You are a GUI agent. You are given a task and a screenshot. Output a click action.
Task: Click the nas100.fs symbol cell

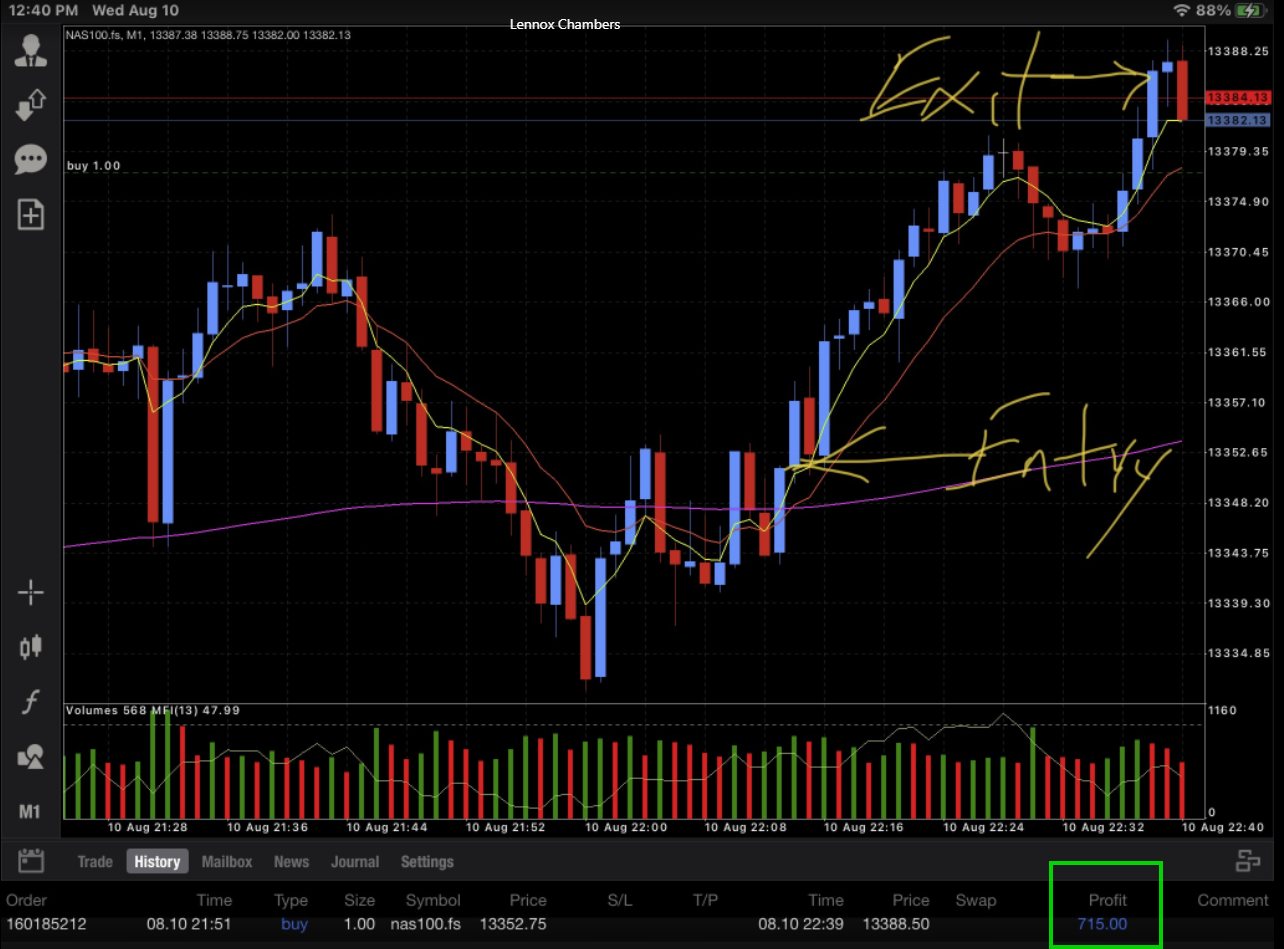pos(426,924)
